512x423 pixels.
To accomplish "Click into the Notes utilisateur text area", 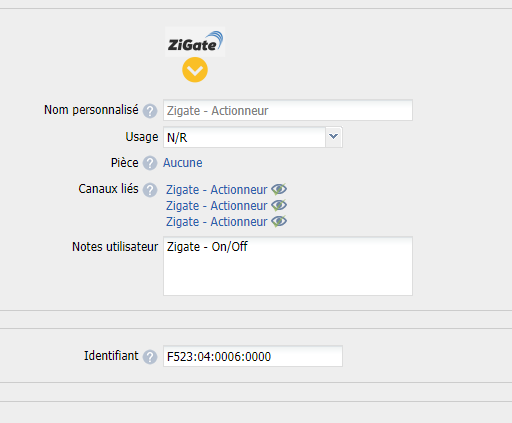I will [x=288, y=266].
